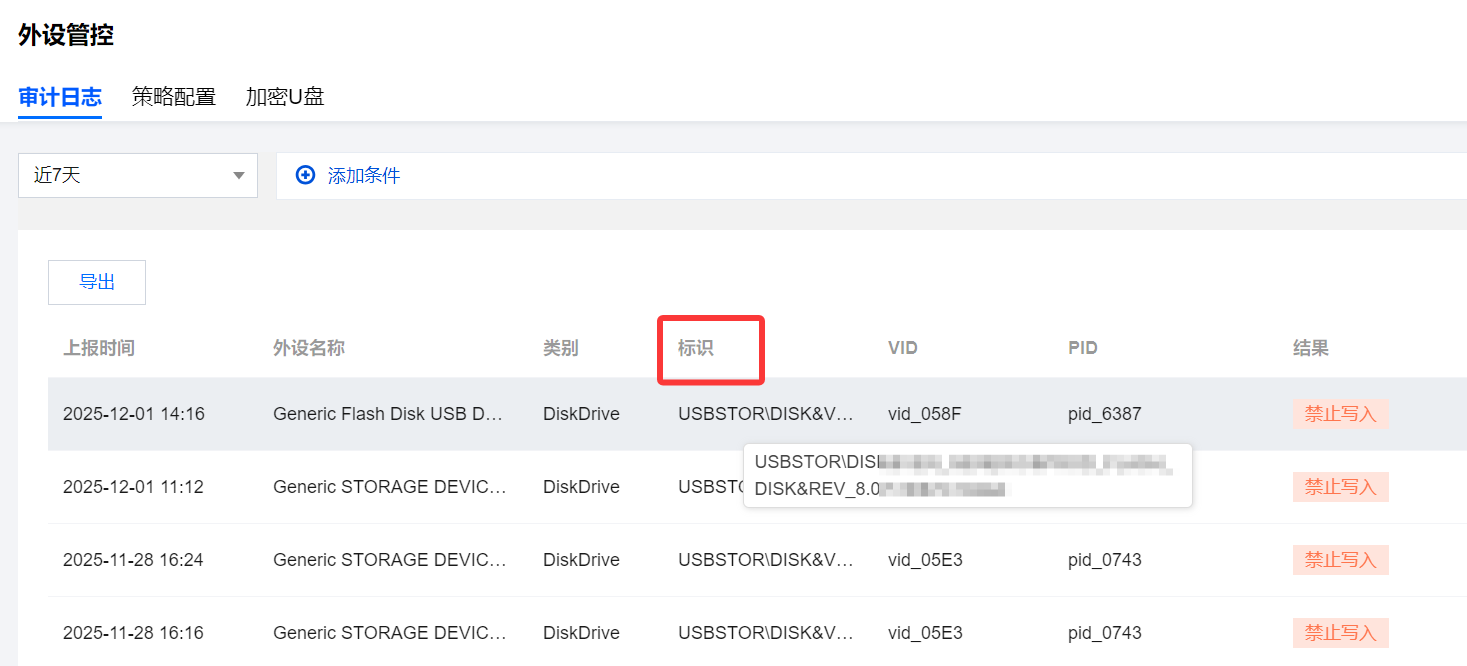Image resolution: width=1467 pixels, height=666 pixels.
Task: Select the 2025-11-28 16:24 timestamp cell
Action: pos(133,560)
